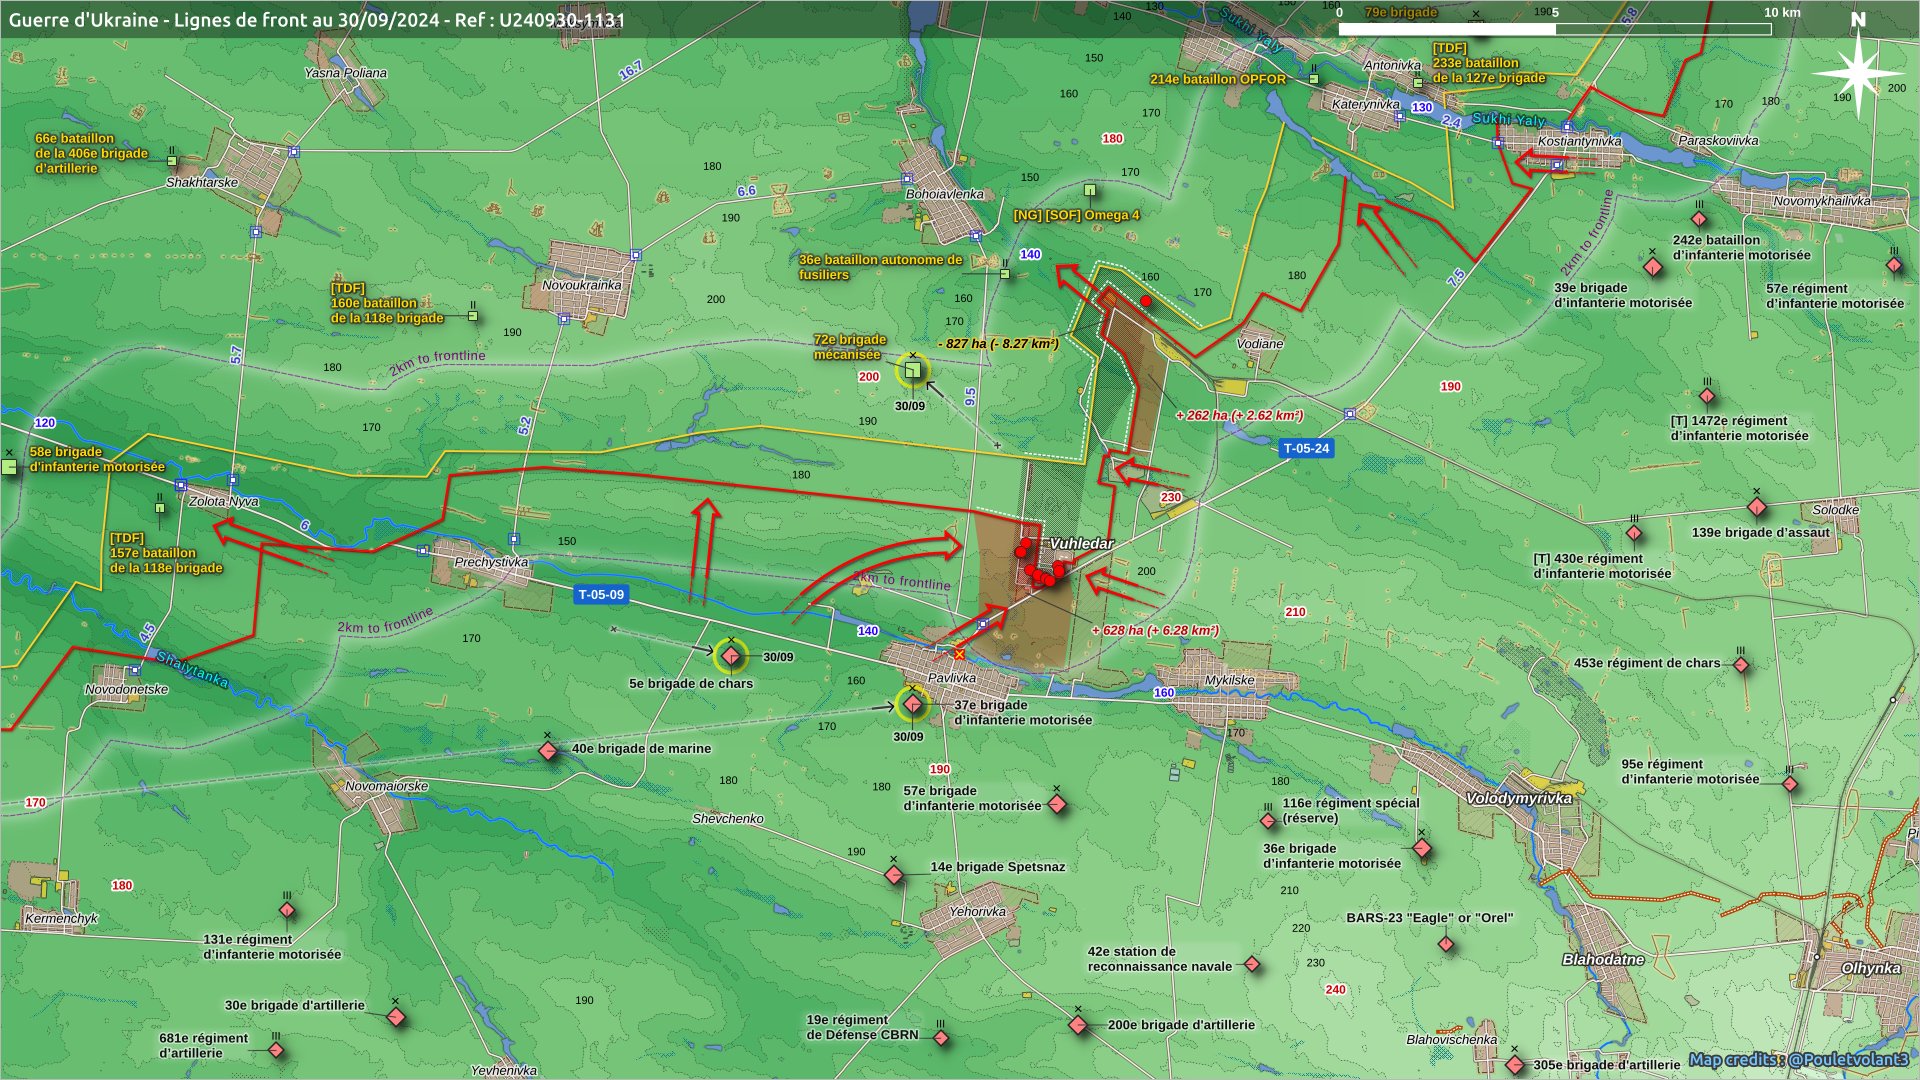
Task: Click the 139e brigade d'assaut unit icon
Action: [1757, 507]
